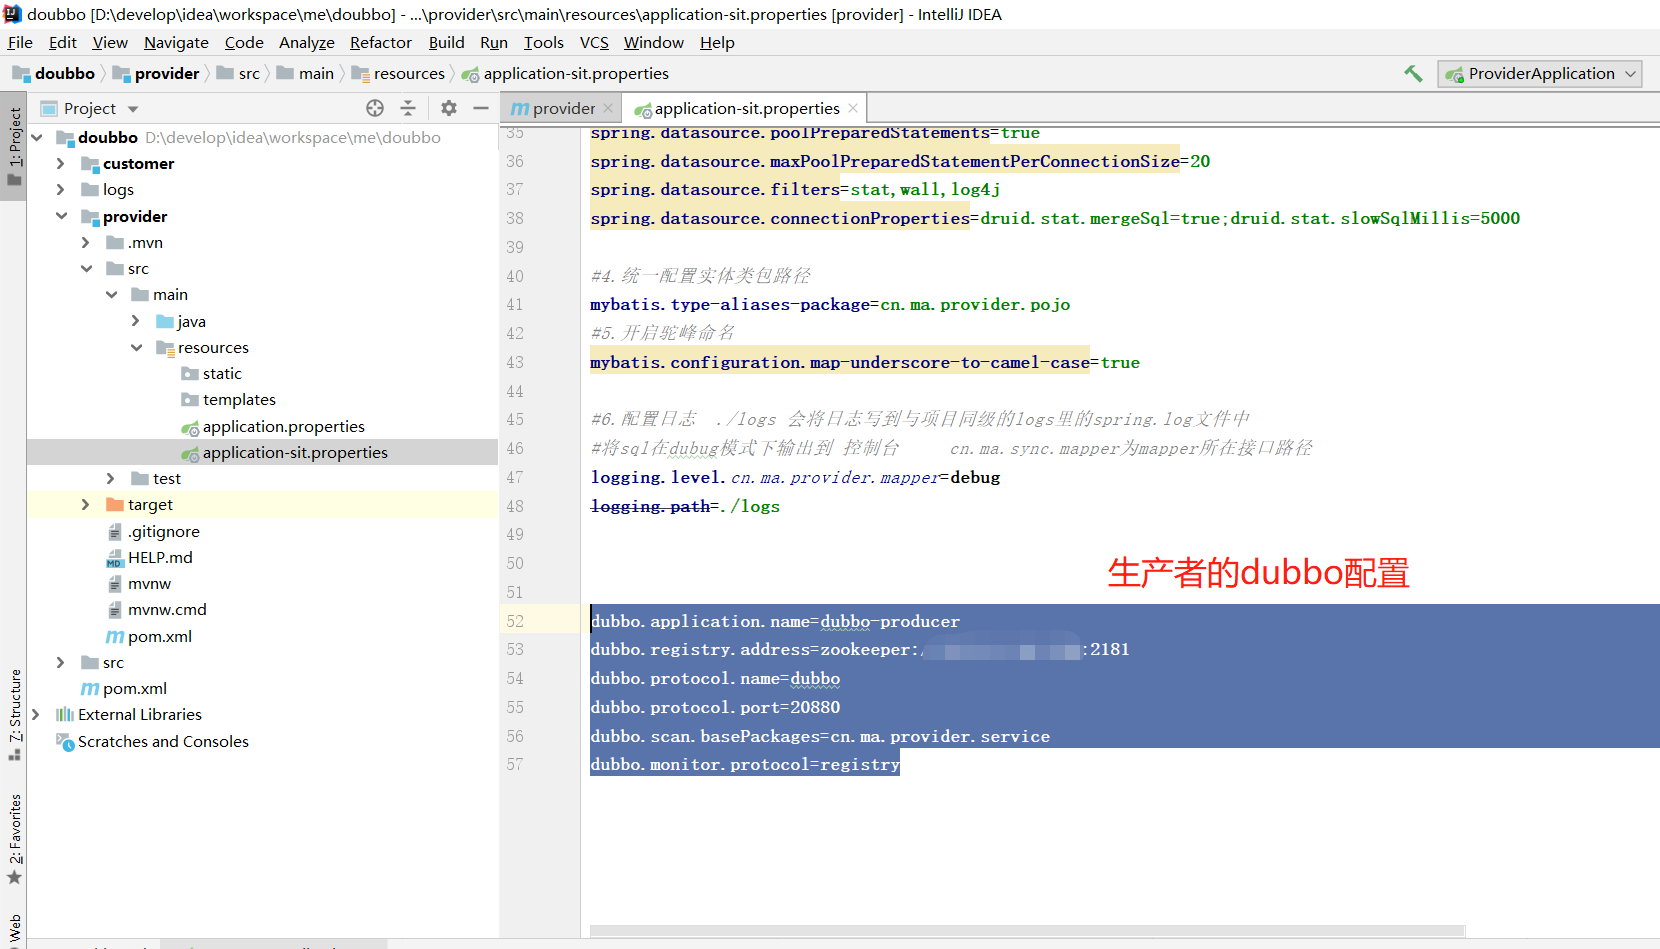Open the Navigate menu
Screen dimensions: 1660x949
coord(176,42)
